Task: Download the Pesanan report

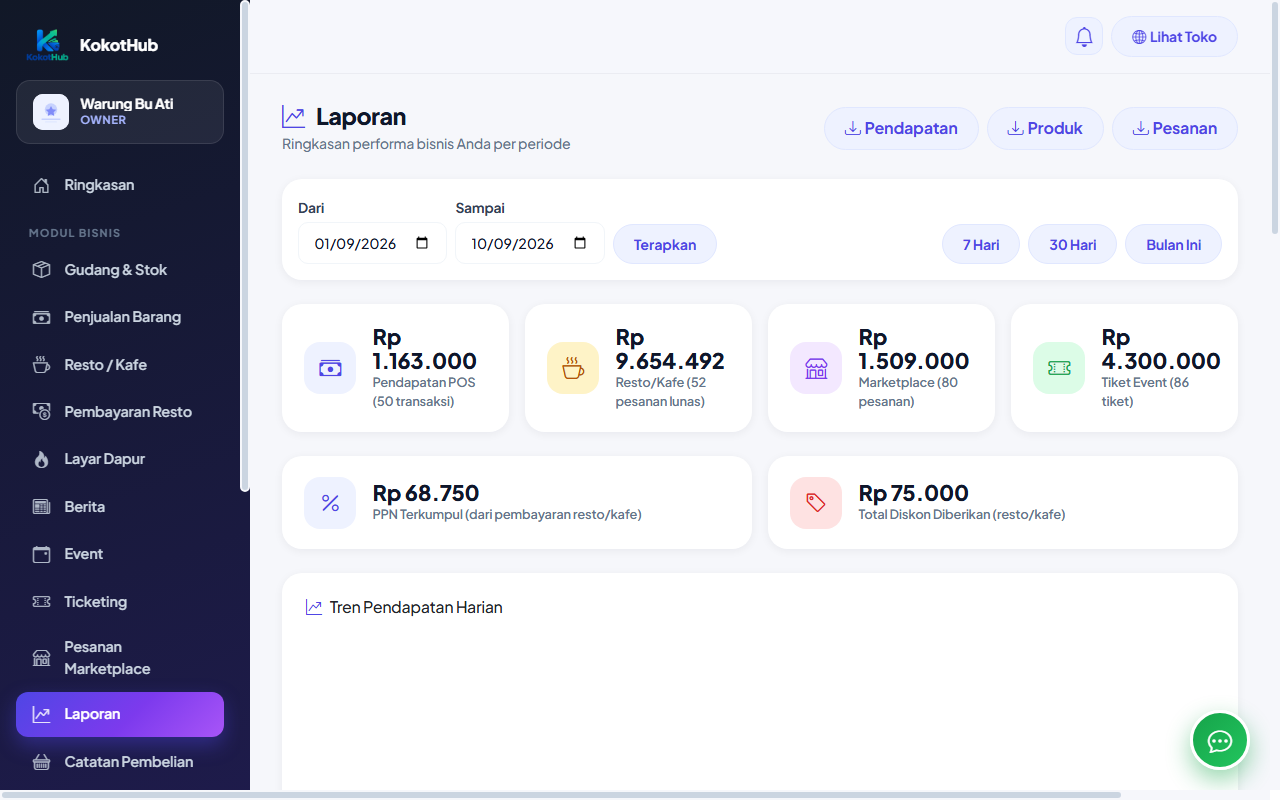Action: point(1175,128)
